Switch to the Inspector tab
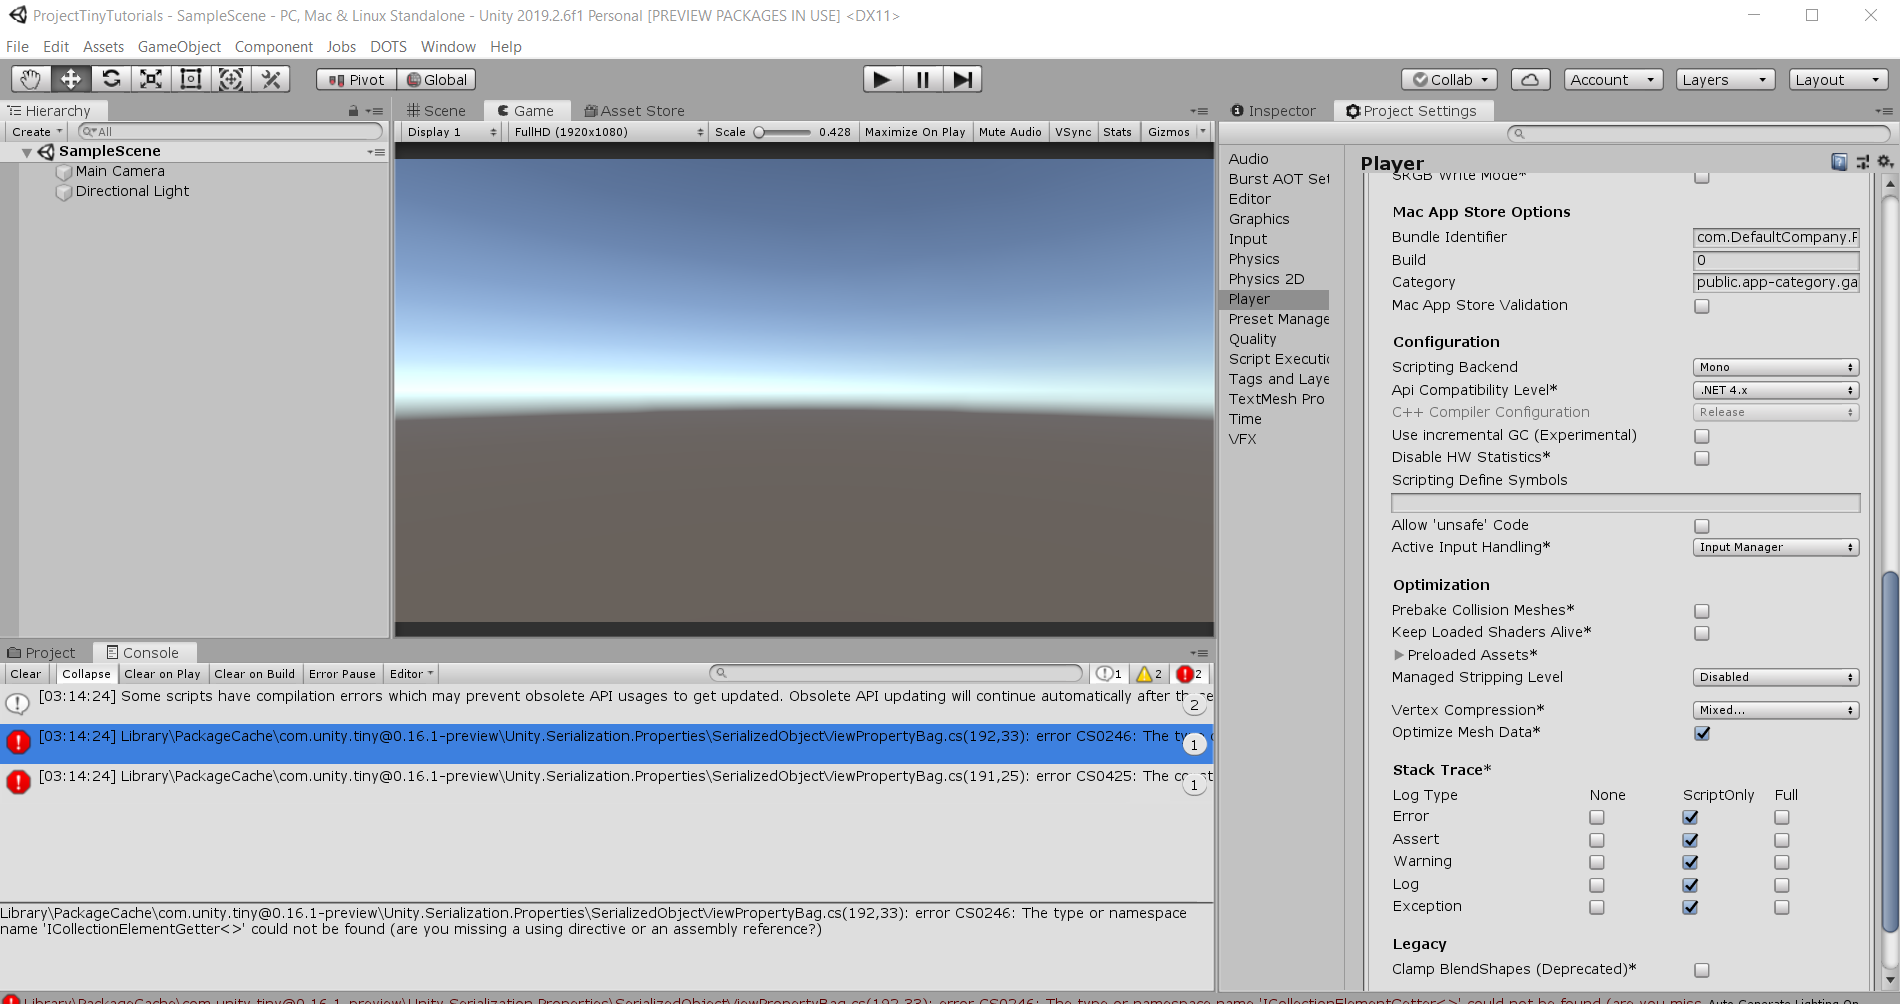1900x1004 pixels. tap(1274, 111)
